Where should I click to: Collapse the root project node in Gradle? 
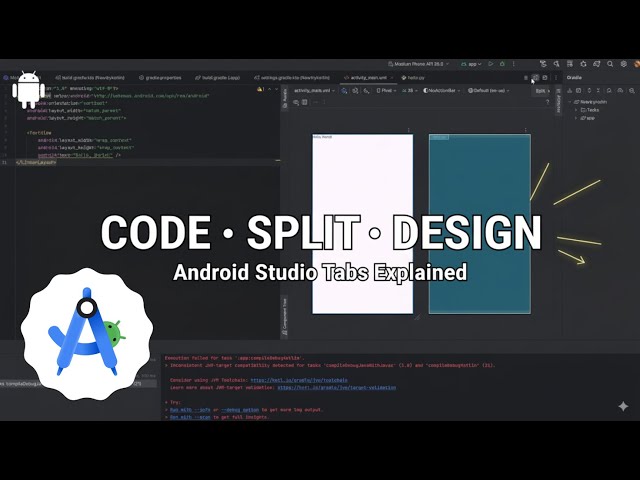[570, 102]
